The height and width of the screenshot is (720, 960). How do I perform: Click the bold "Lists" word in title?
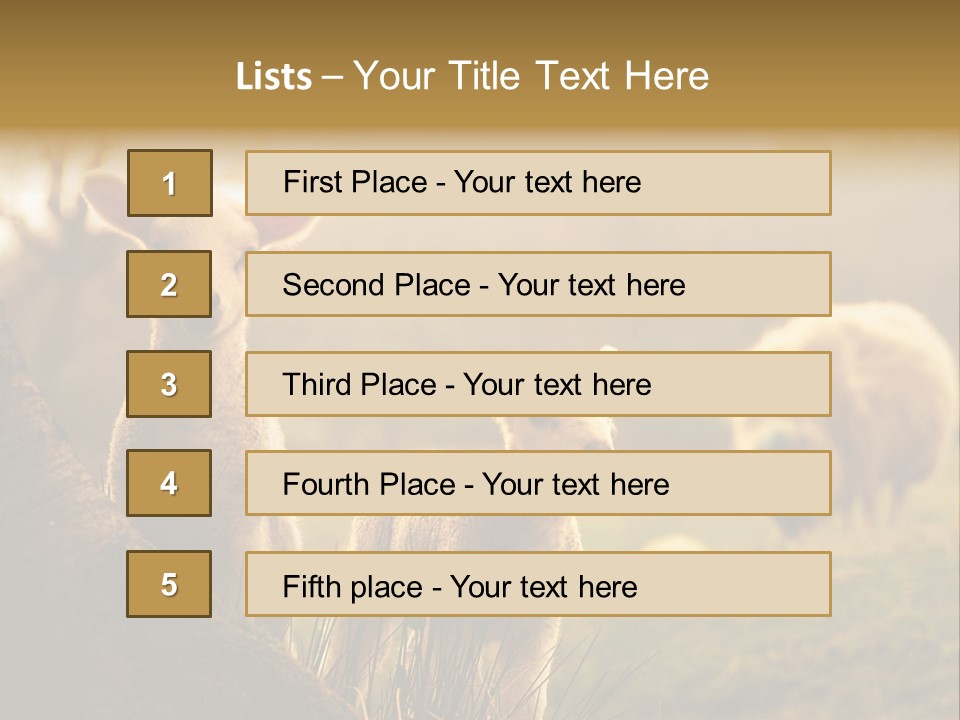tap(274, 76)
